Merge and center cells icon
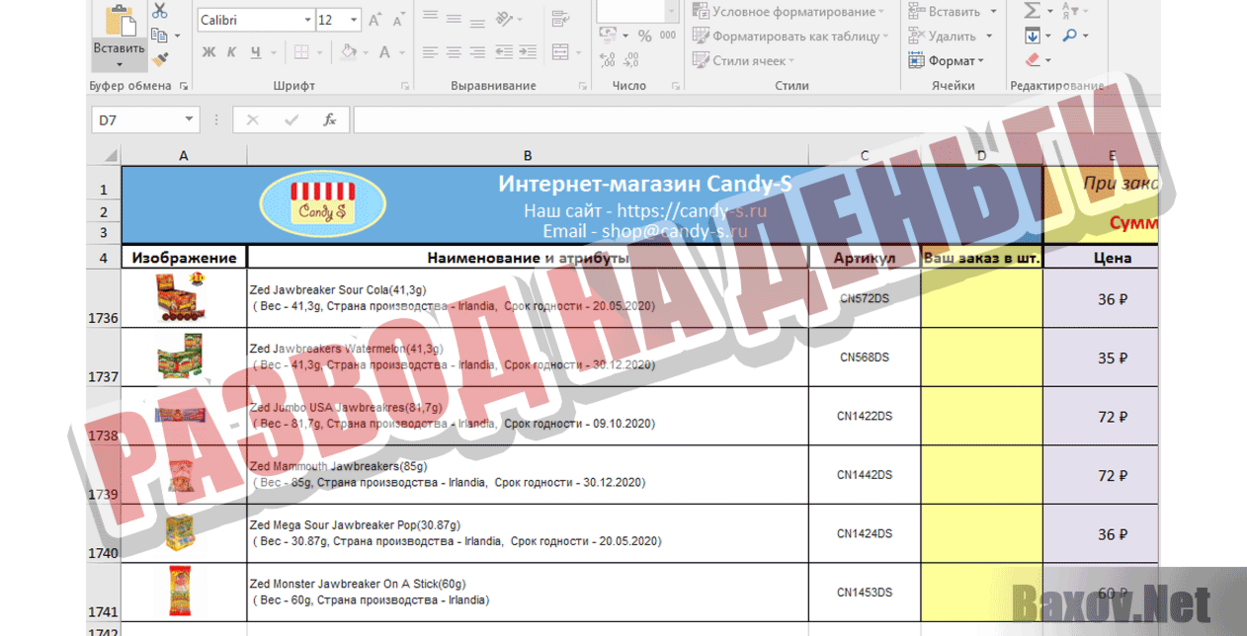The height and width of the screenshot is (636, 1247). coord(560,52)
